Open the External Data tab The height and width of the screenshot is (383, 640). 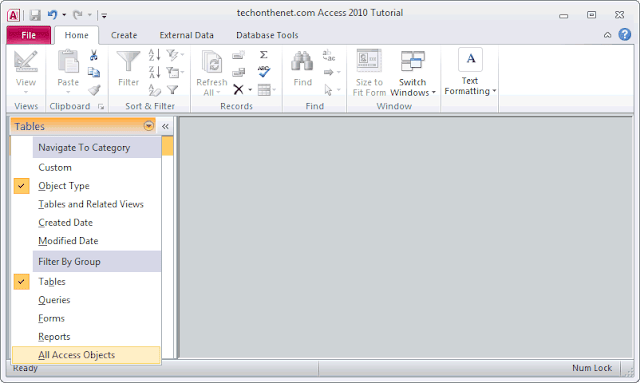(187, 35)
